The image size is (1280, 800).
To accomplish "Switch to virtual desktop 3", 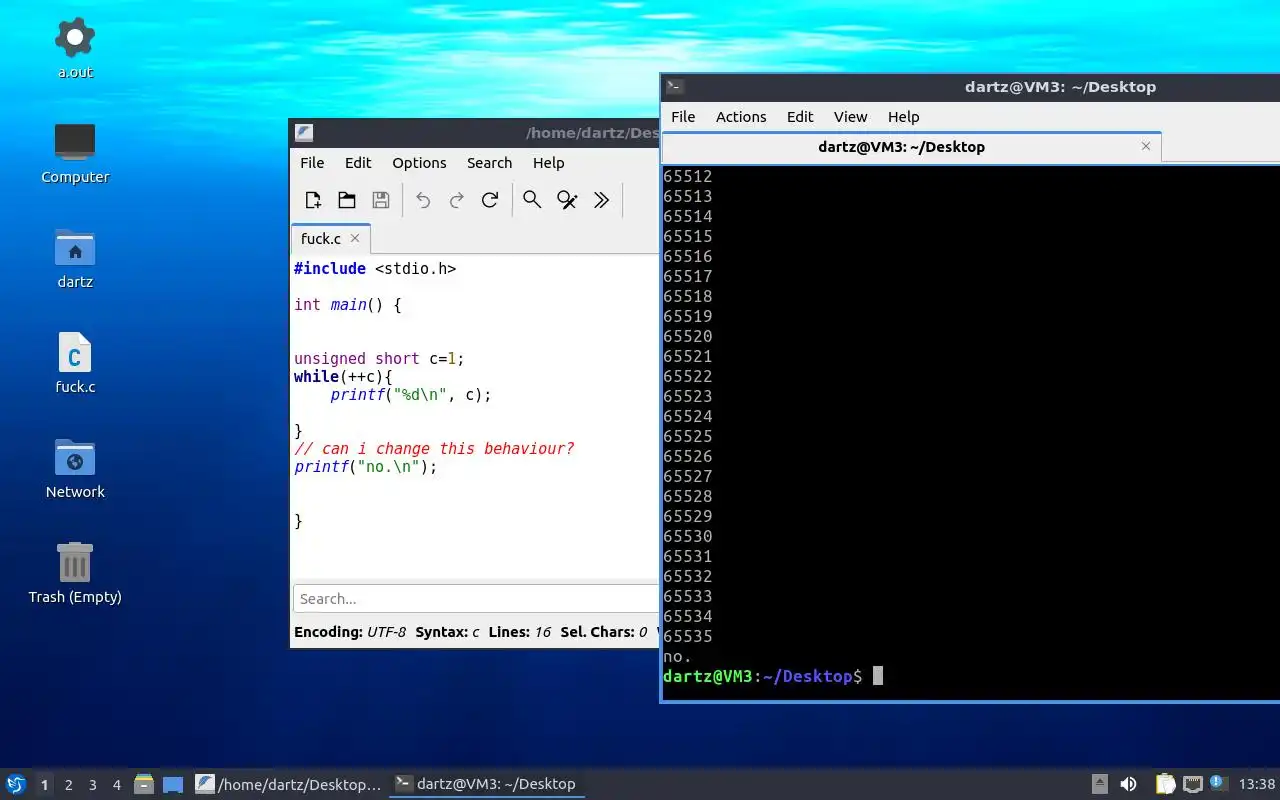I will 92,785.
